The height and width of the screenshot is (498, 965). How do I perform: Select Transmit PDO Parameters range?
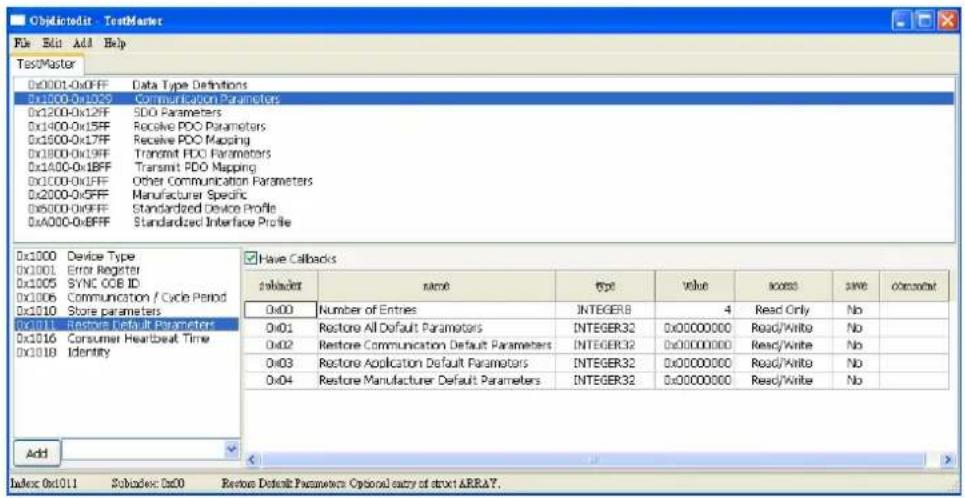483,153
